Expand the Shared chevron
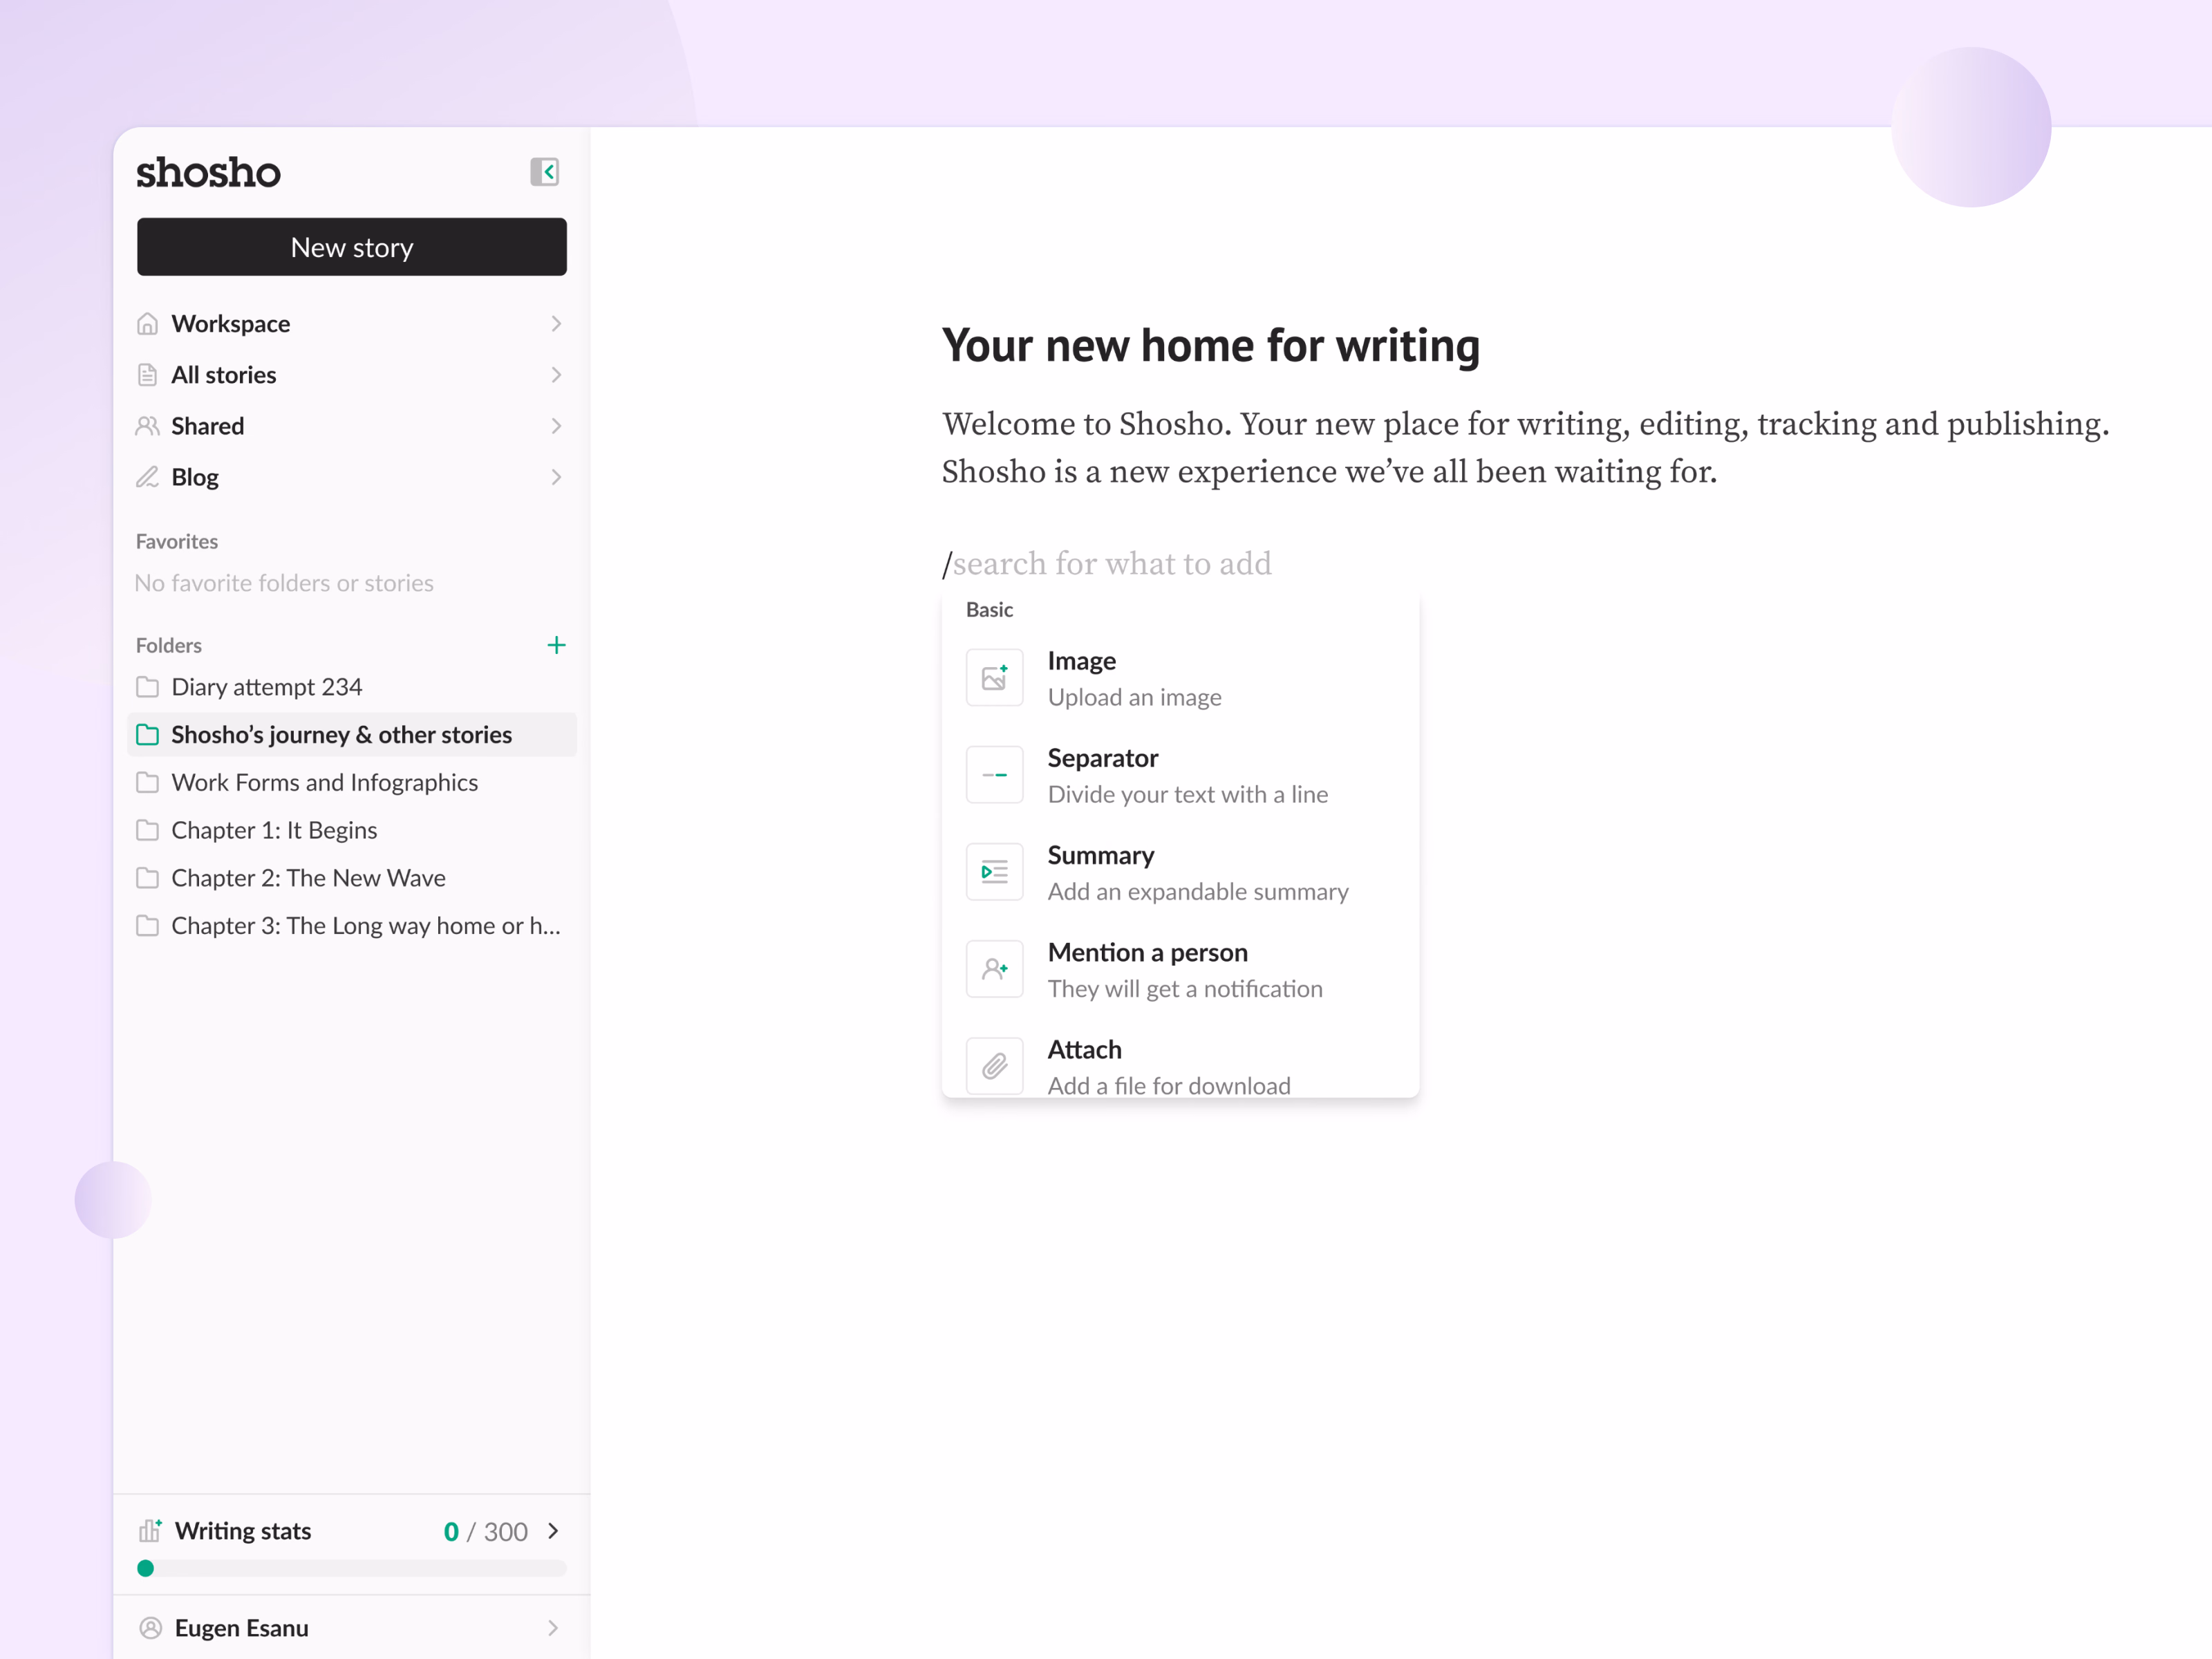2212x1659 pixels. coord(556,426)
